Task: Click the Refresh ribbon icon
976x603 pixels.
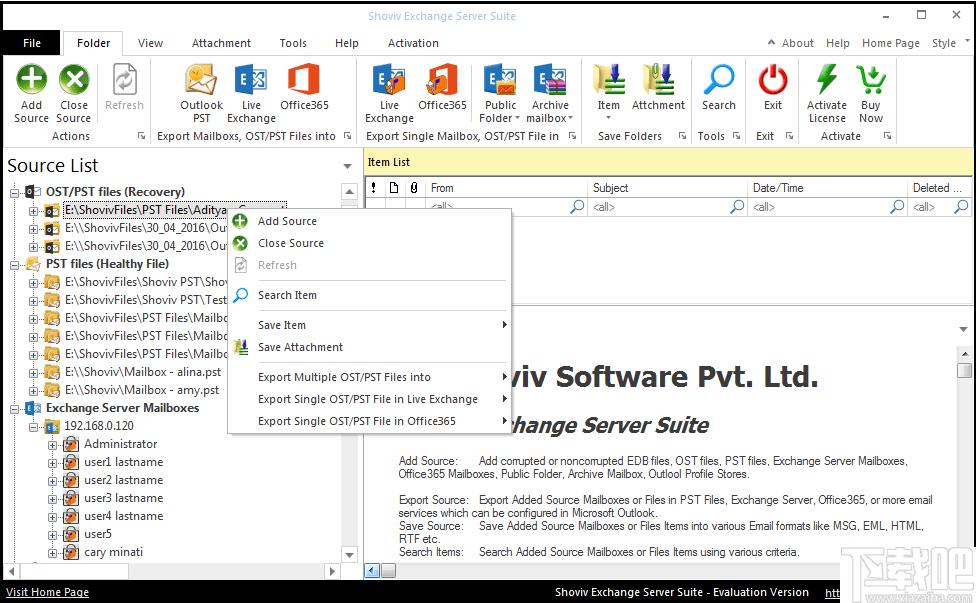Action: [124, 80]
